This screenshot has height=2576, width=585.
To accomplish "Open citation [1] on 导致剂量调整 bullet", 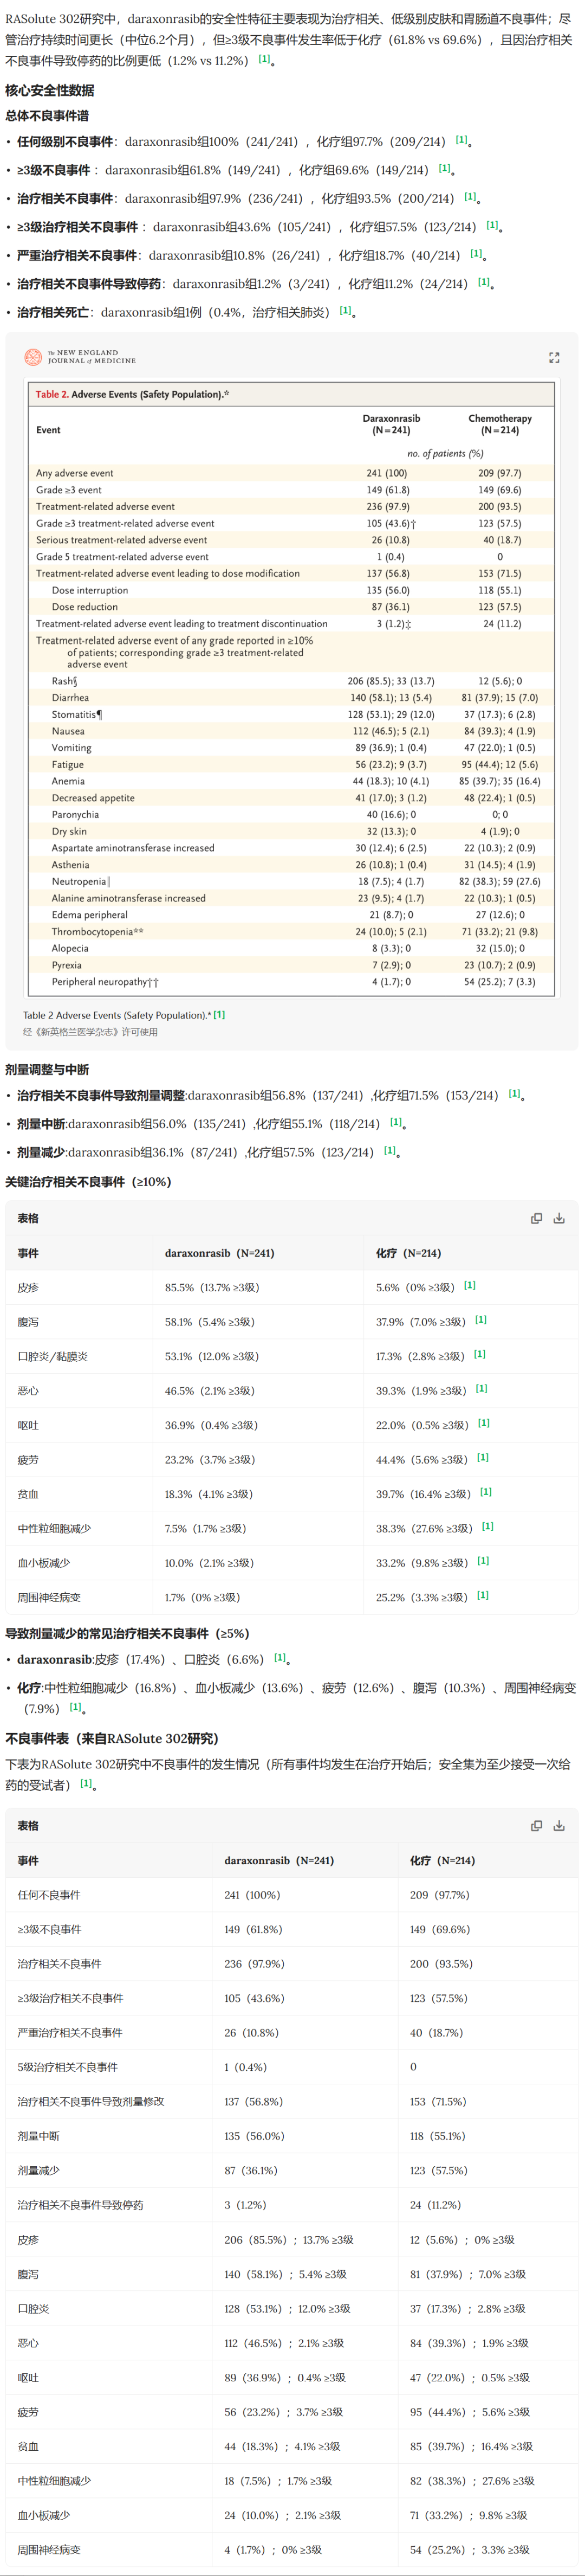I will pyautogui.click(x=514, y=1094).
